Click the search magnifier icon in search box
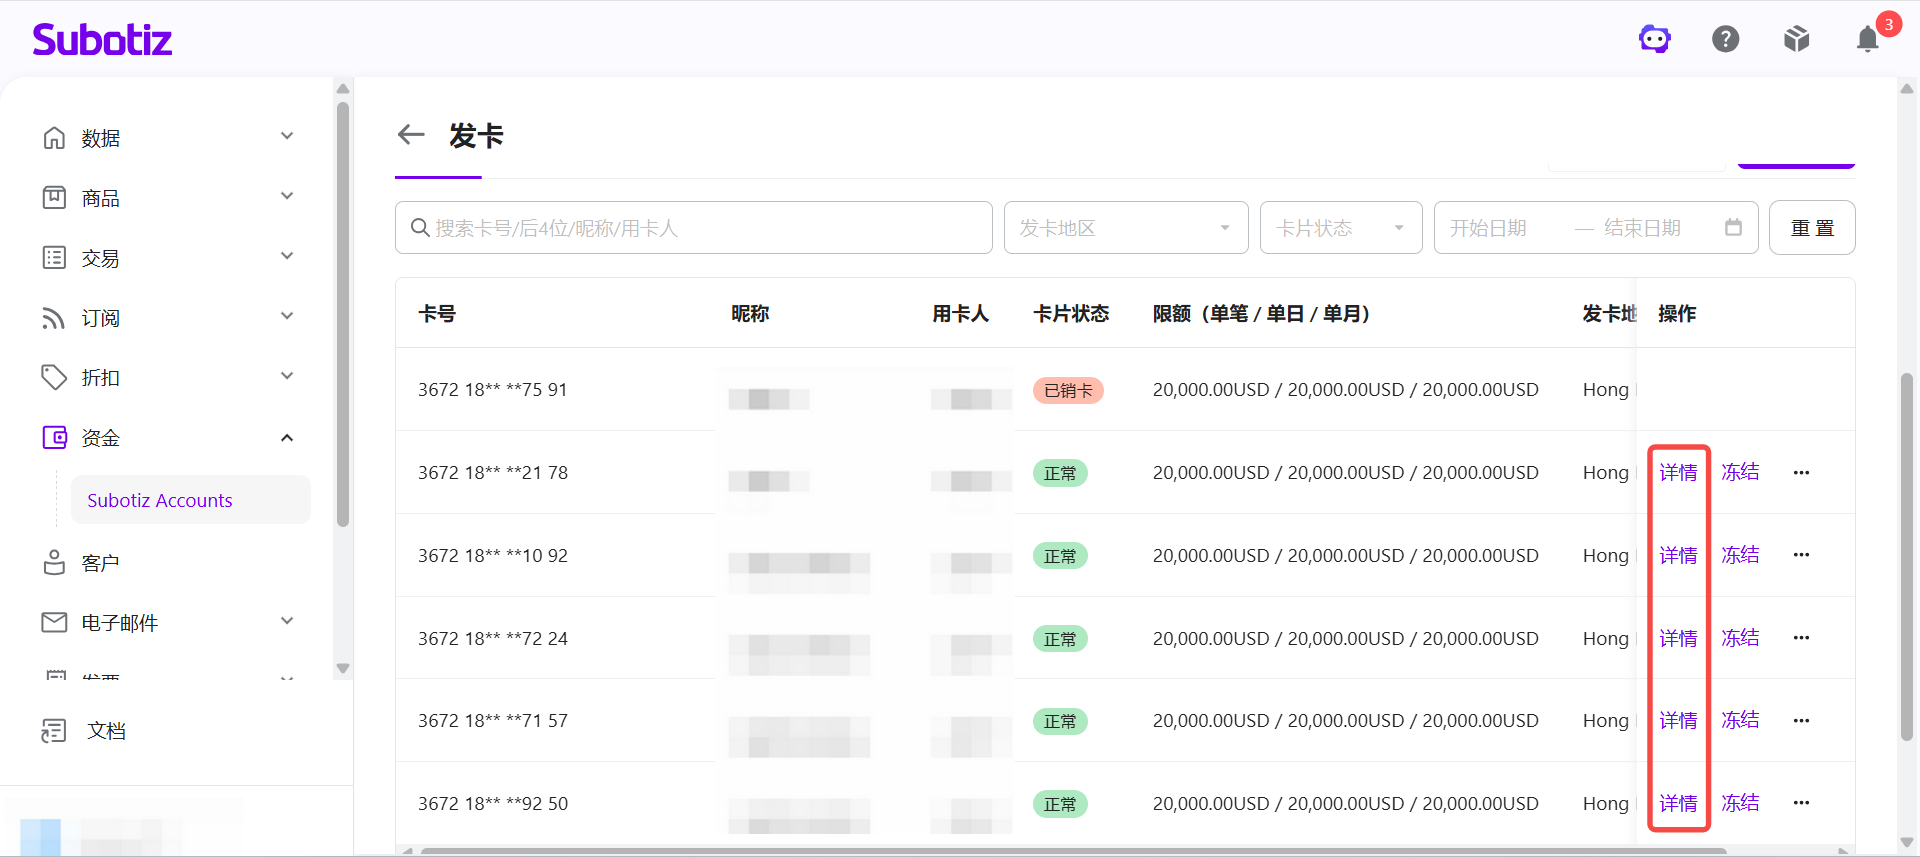Image resolution: width=1920 pixels, height=857 pixels. [x=420, y=228]
